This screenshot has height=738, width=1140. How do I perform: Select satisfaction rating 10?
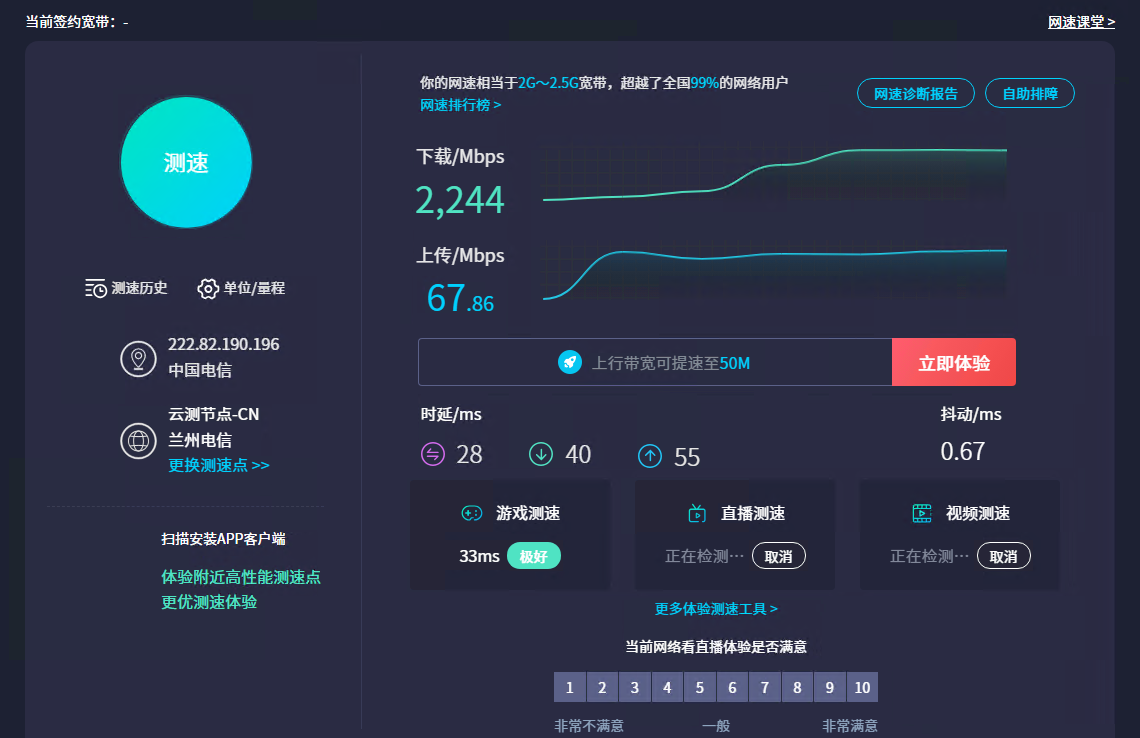point(862,687)
